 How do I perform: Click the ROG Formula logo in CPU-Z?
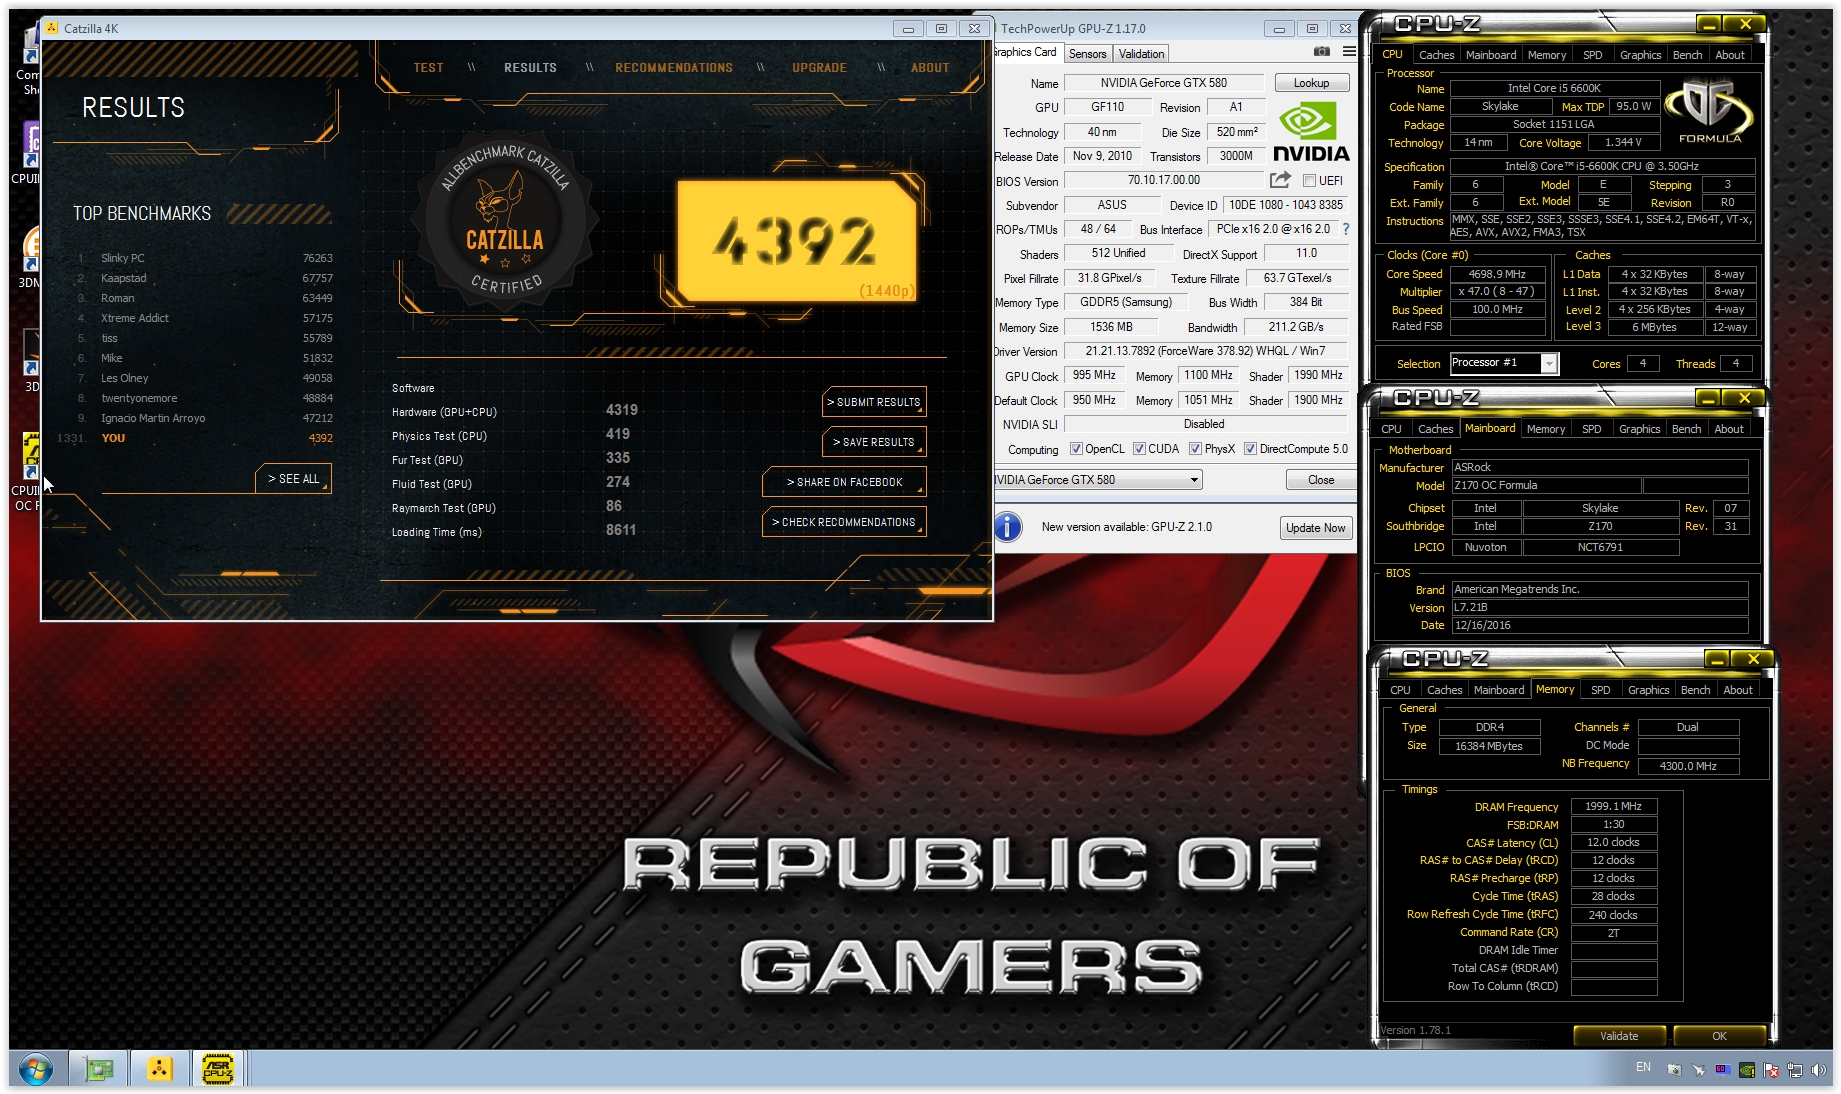click(1710, 110)
